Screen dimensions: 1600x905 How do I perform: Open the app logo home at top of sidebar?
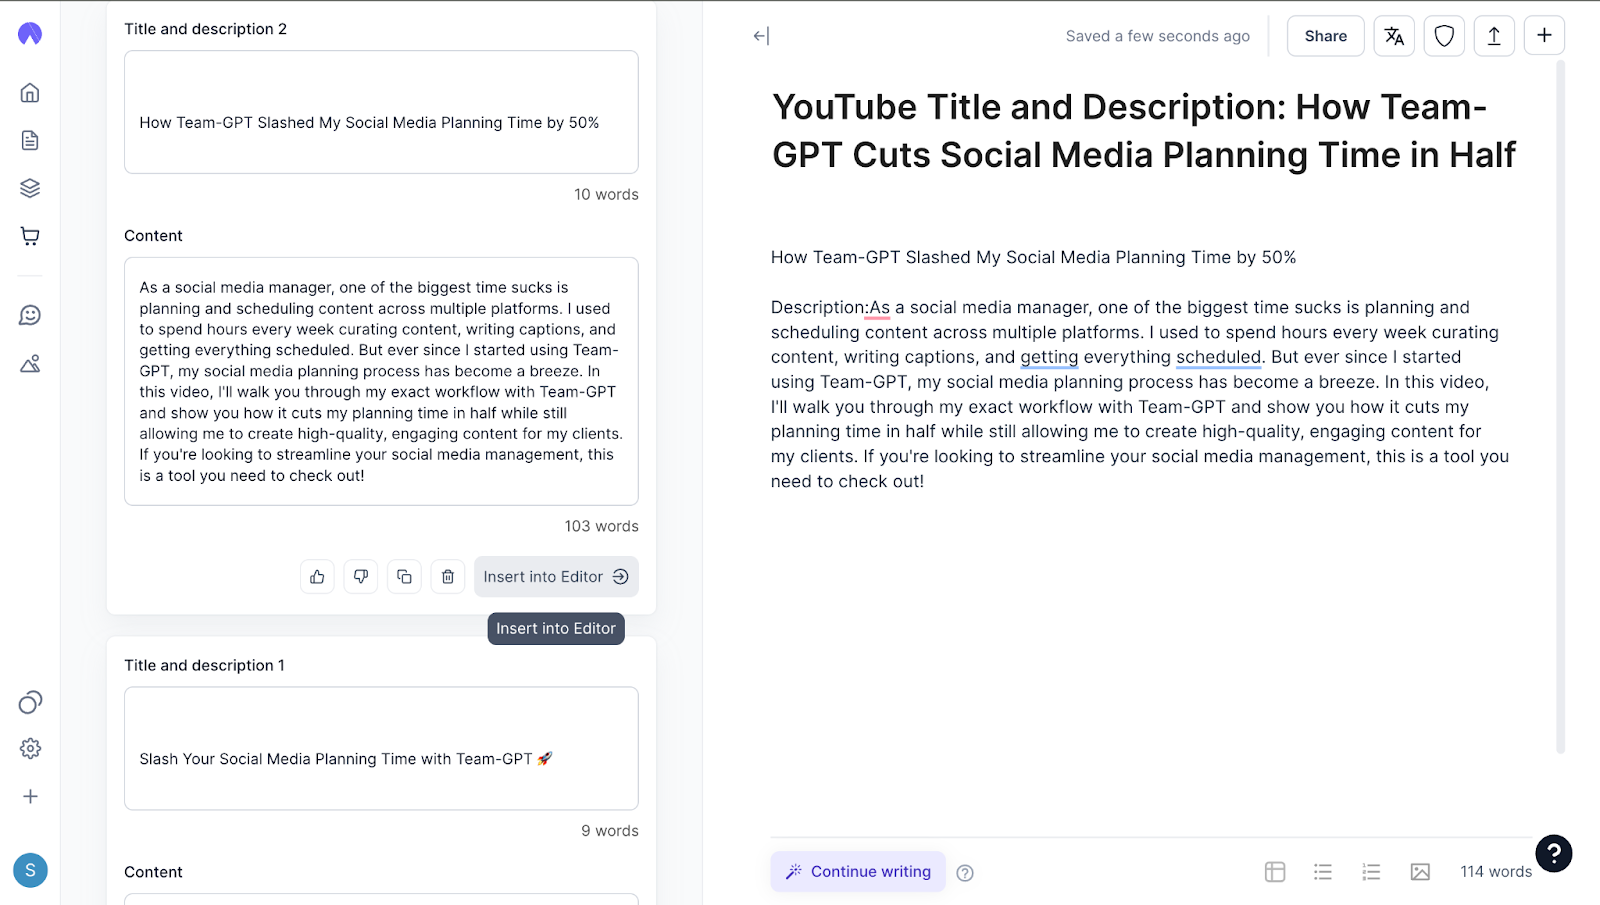[30, 34]
